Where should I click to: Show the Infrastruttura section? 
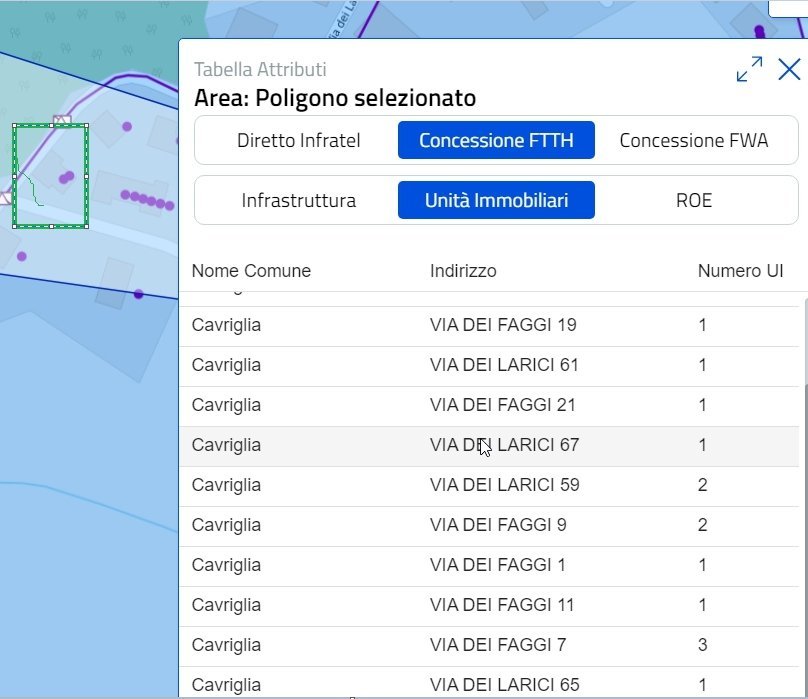tap(299, 200)
